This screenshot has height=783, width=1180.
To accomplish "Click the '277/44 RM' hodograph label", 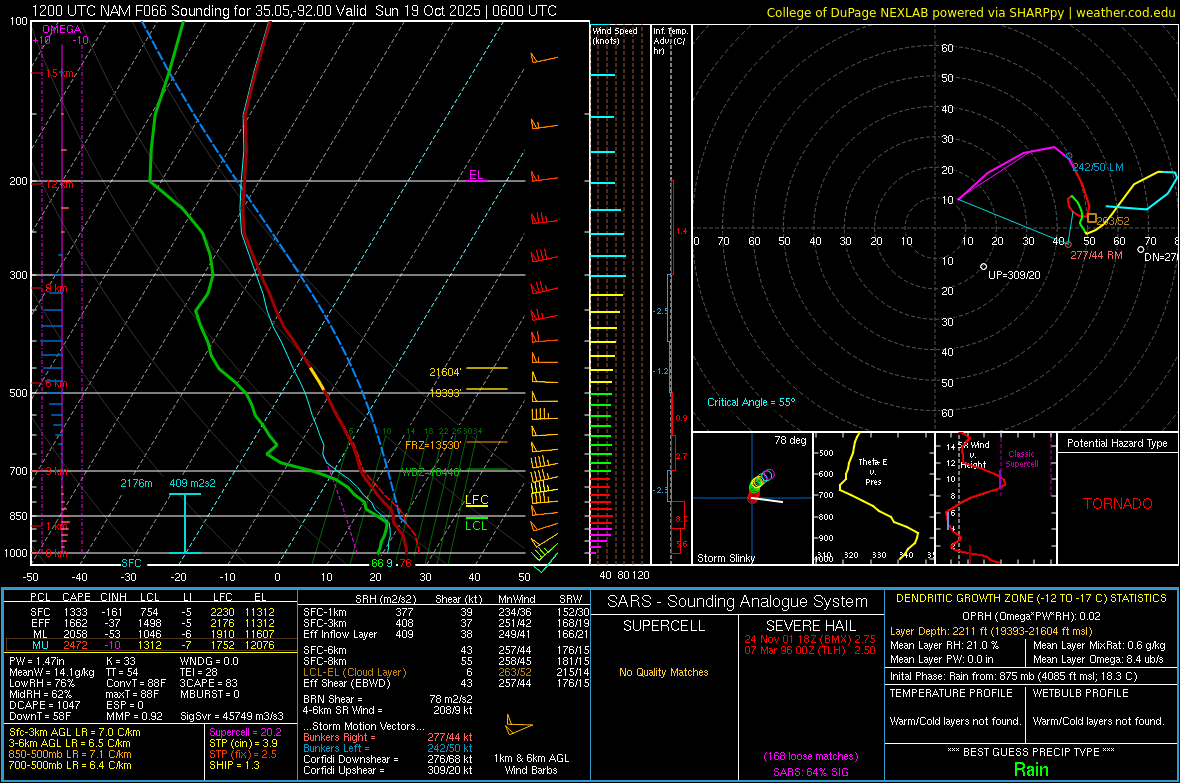I will (1096, 255).
